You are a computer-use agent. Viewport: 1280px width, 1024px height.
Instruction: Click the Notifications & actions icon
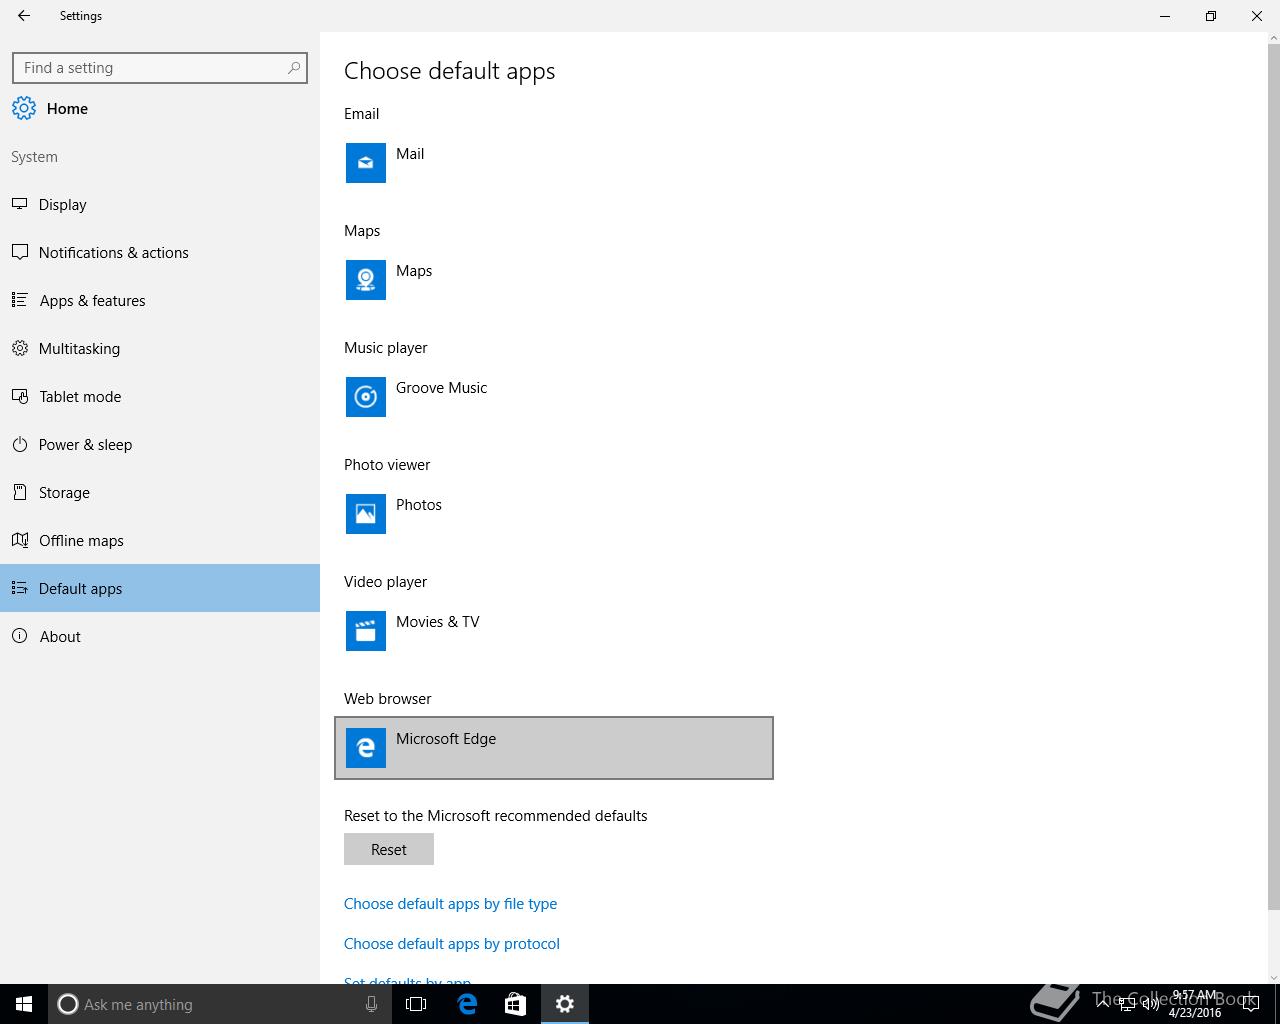20,252
